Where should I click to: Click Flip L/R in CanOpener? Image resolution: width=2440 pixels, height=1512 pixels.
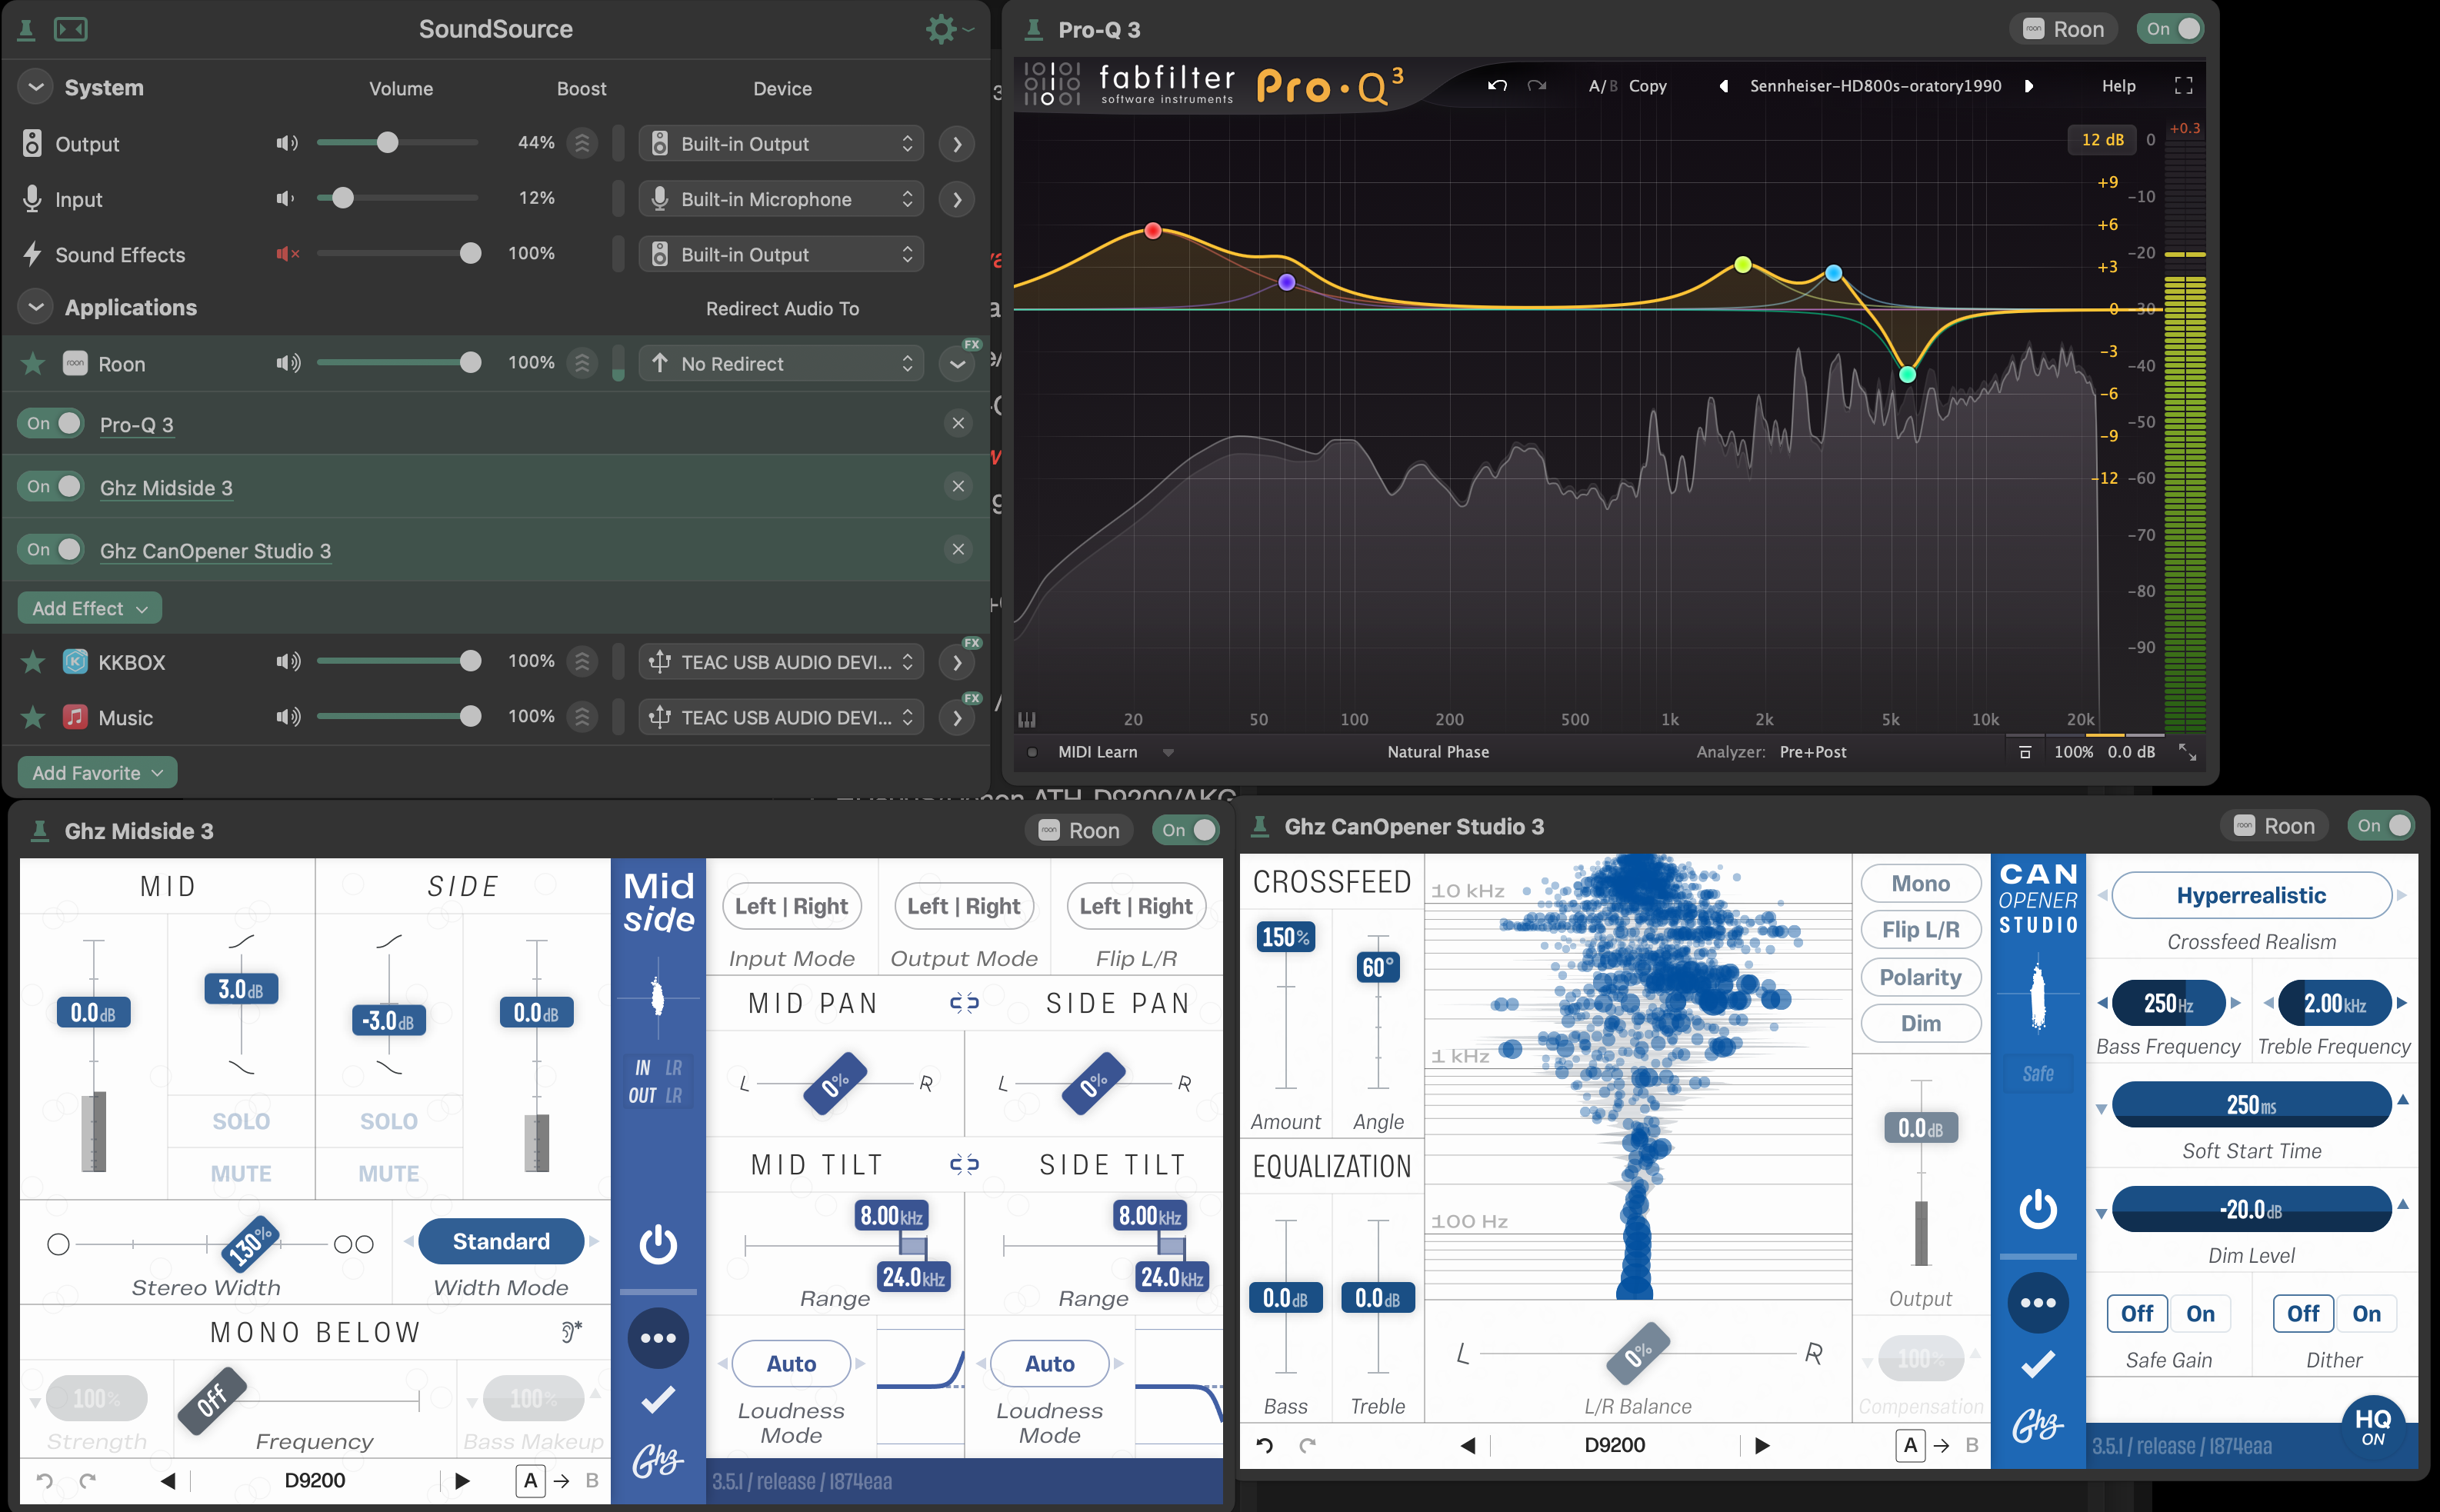[x=1920, y=930]
